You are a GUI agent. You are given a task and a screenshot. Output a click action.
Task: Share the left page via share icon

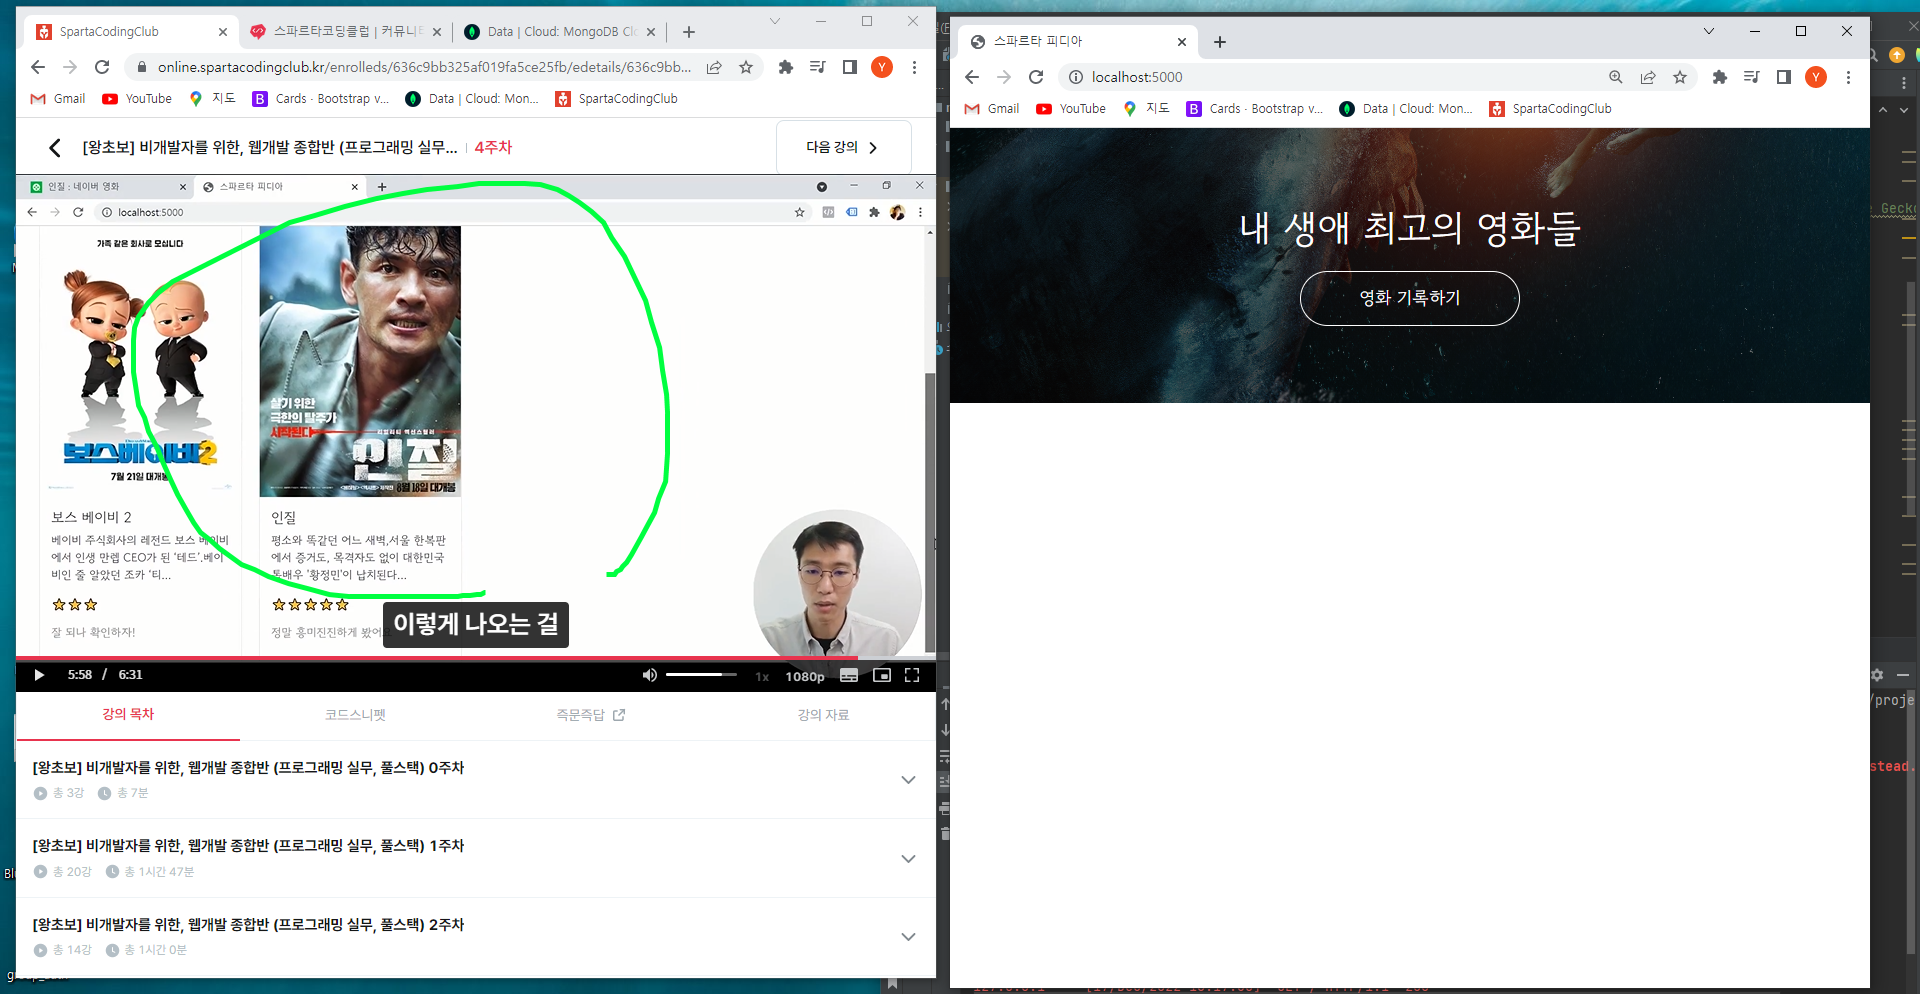click(714, 67)
